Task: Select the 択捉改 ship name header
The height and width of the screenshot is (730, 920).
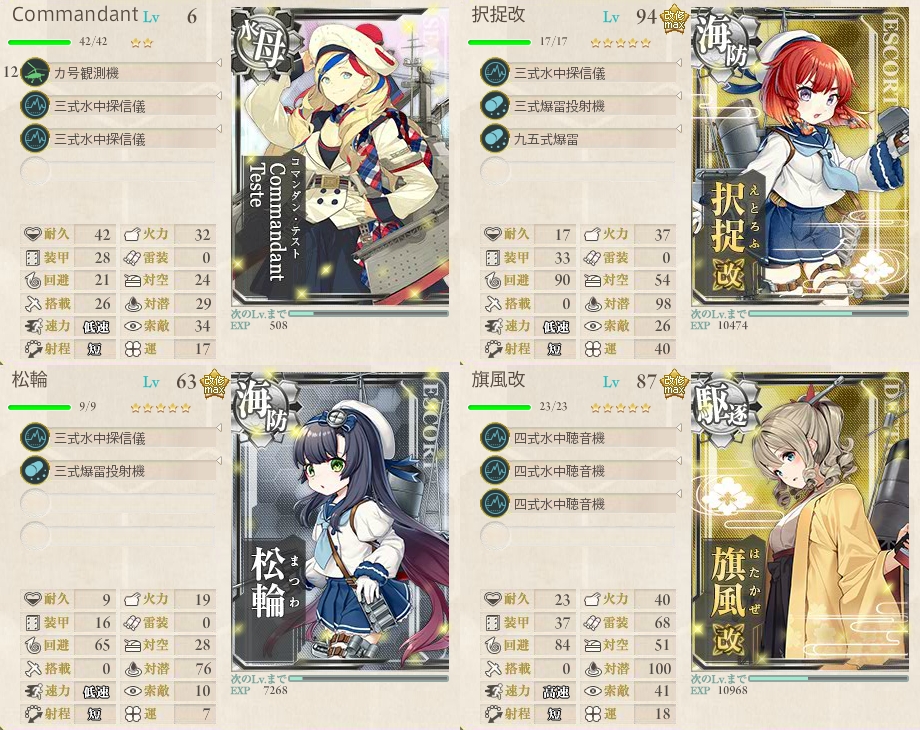Action: [x=498, y=15]
